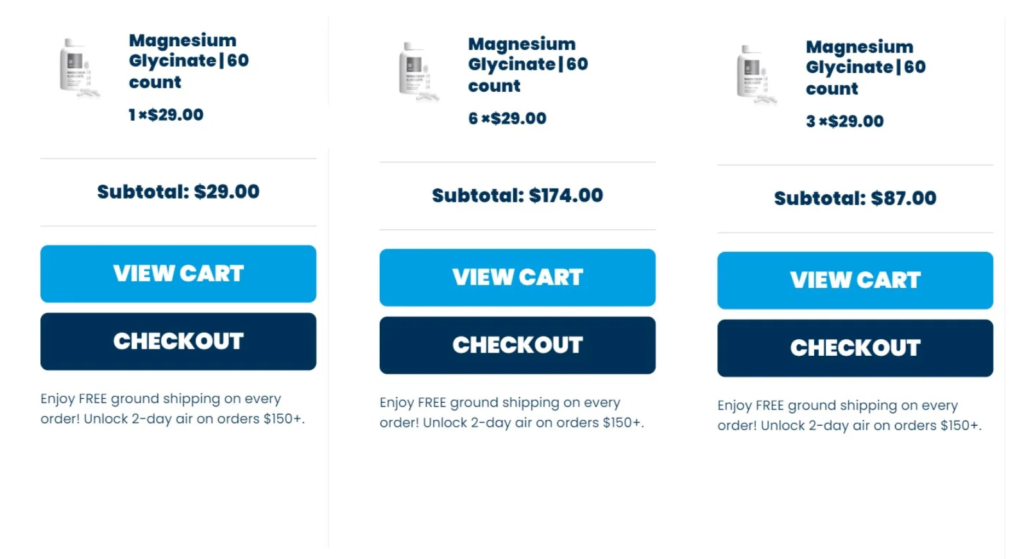Click the product bottle image beside 6×$29.00
The height and width of the screenshot is (559, 1024).
point(417,70)
